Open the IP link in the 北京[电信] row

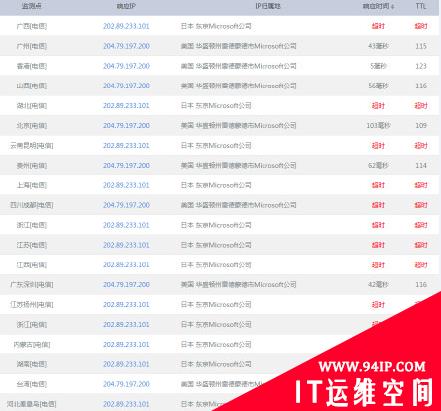[x=126, y=126]
